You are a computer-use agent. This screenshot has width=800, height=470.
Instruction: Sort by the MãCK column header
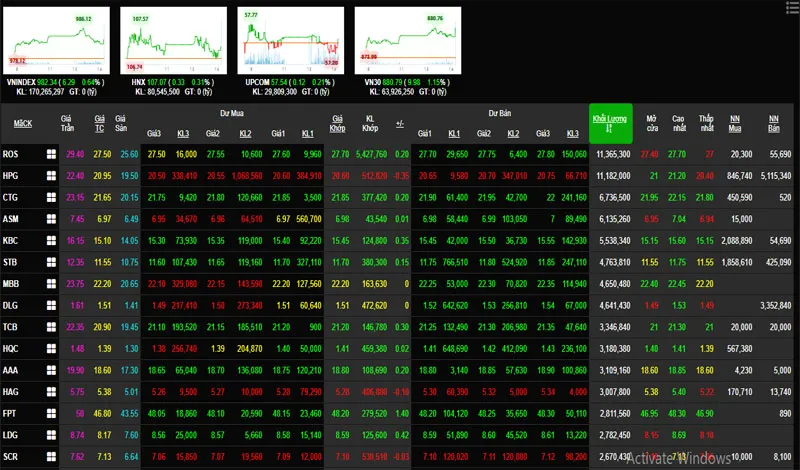tap(23, 123)
